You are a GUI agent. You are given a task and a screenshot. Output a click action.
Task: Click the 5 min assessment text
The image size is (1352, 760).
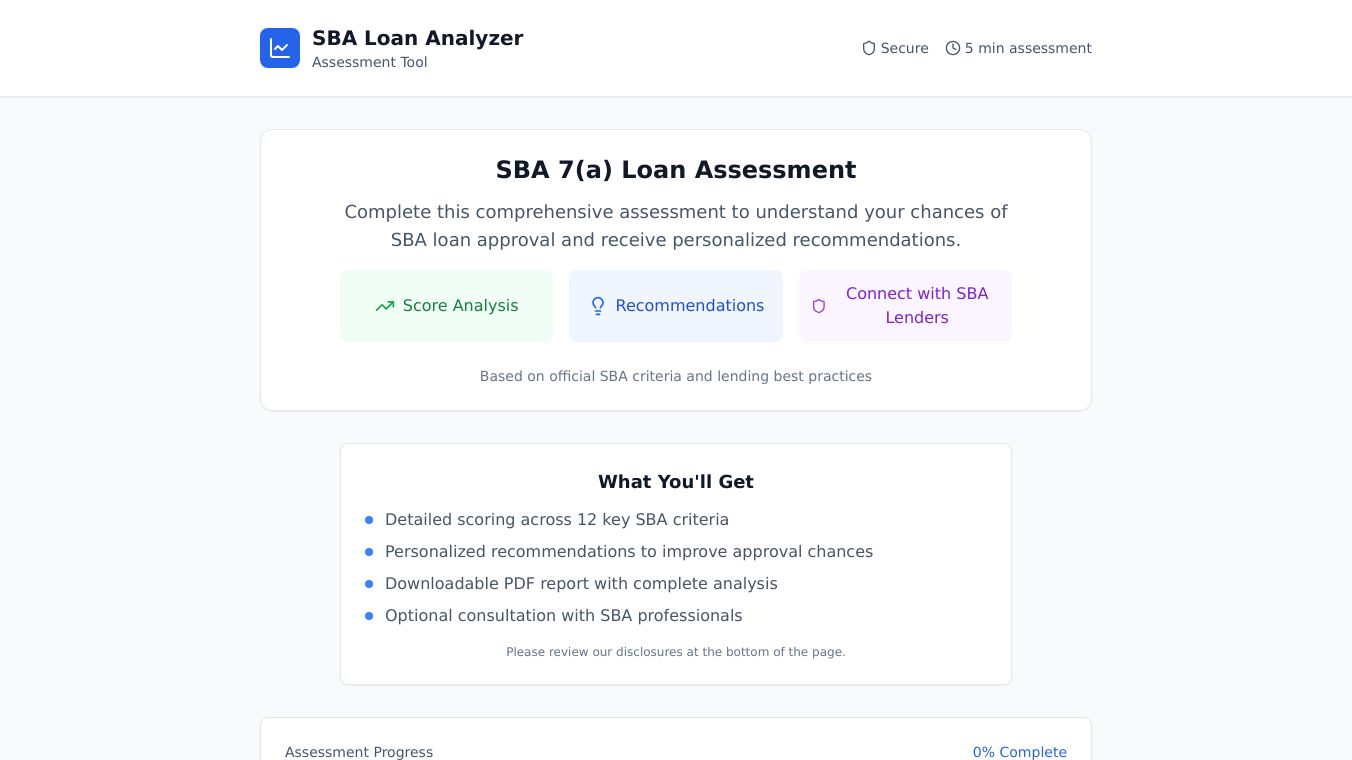coord(1028,48)
